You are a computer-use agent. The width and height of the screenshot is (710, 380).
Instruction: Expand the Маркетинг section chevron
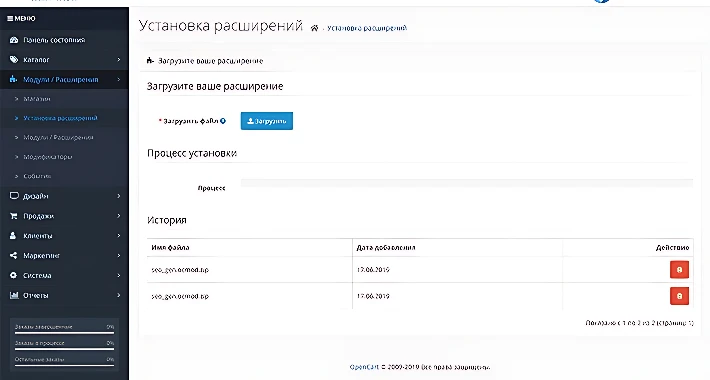119,255
